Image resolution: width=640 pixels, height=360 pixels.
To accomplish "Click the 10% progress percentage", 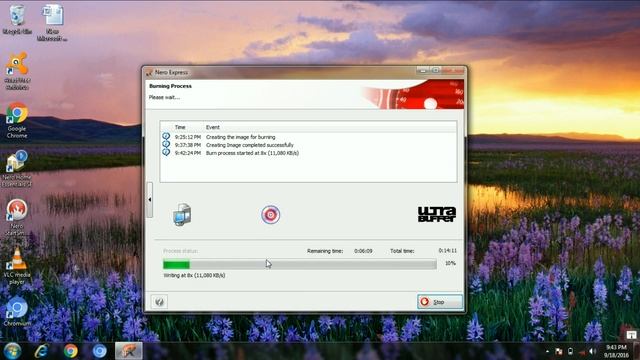I will [x=450, y=264].
